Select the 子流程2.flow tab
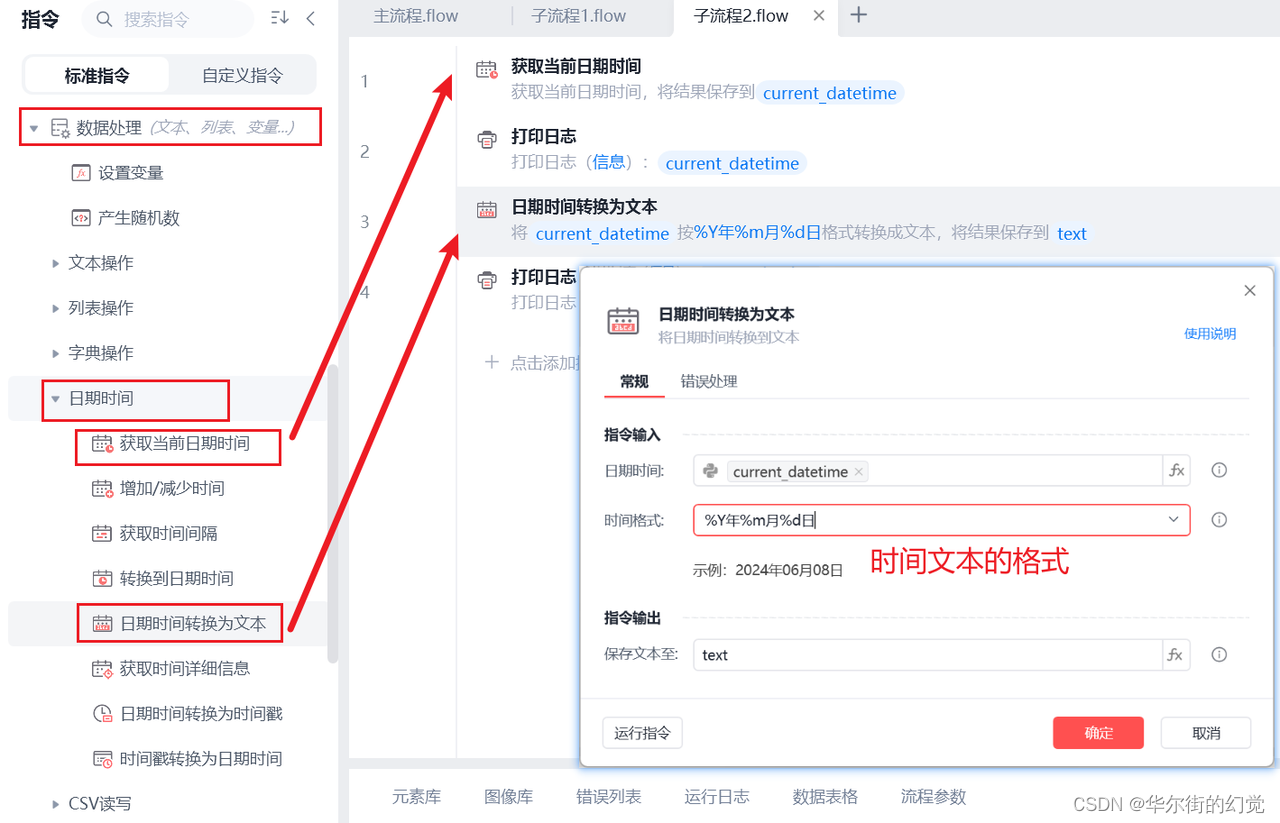 [741, 16]
